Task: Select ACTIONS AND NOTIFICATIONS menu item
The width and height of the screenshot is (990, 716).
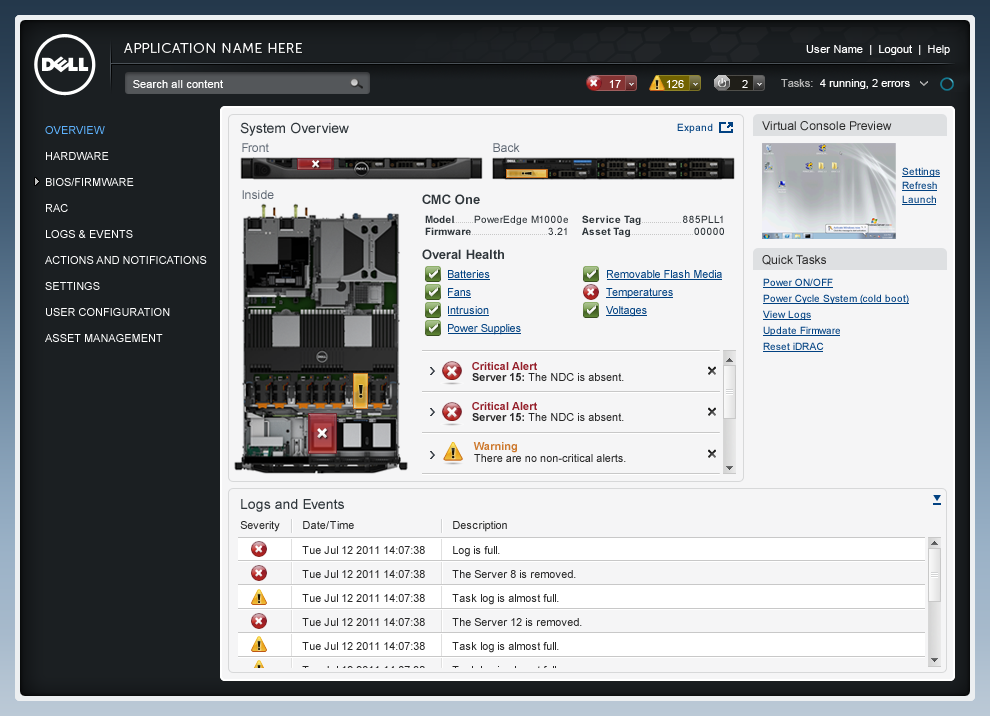Action: pos(126,260)
